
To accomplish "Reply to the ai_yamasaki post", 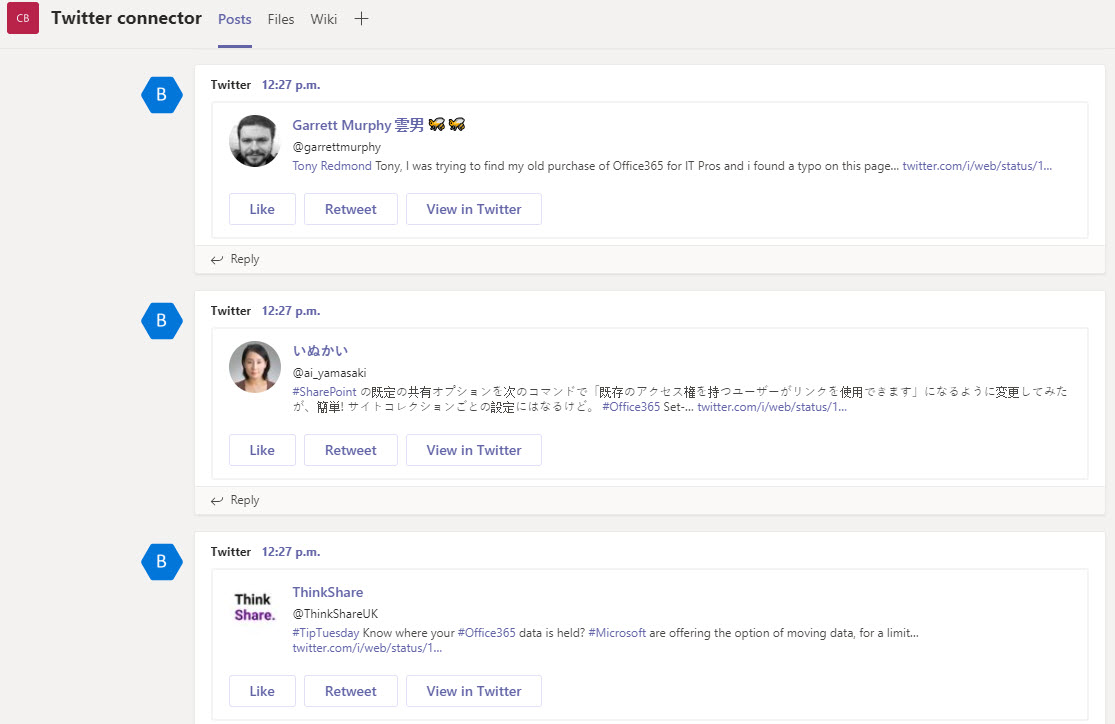I will click(235, 501).
